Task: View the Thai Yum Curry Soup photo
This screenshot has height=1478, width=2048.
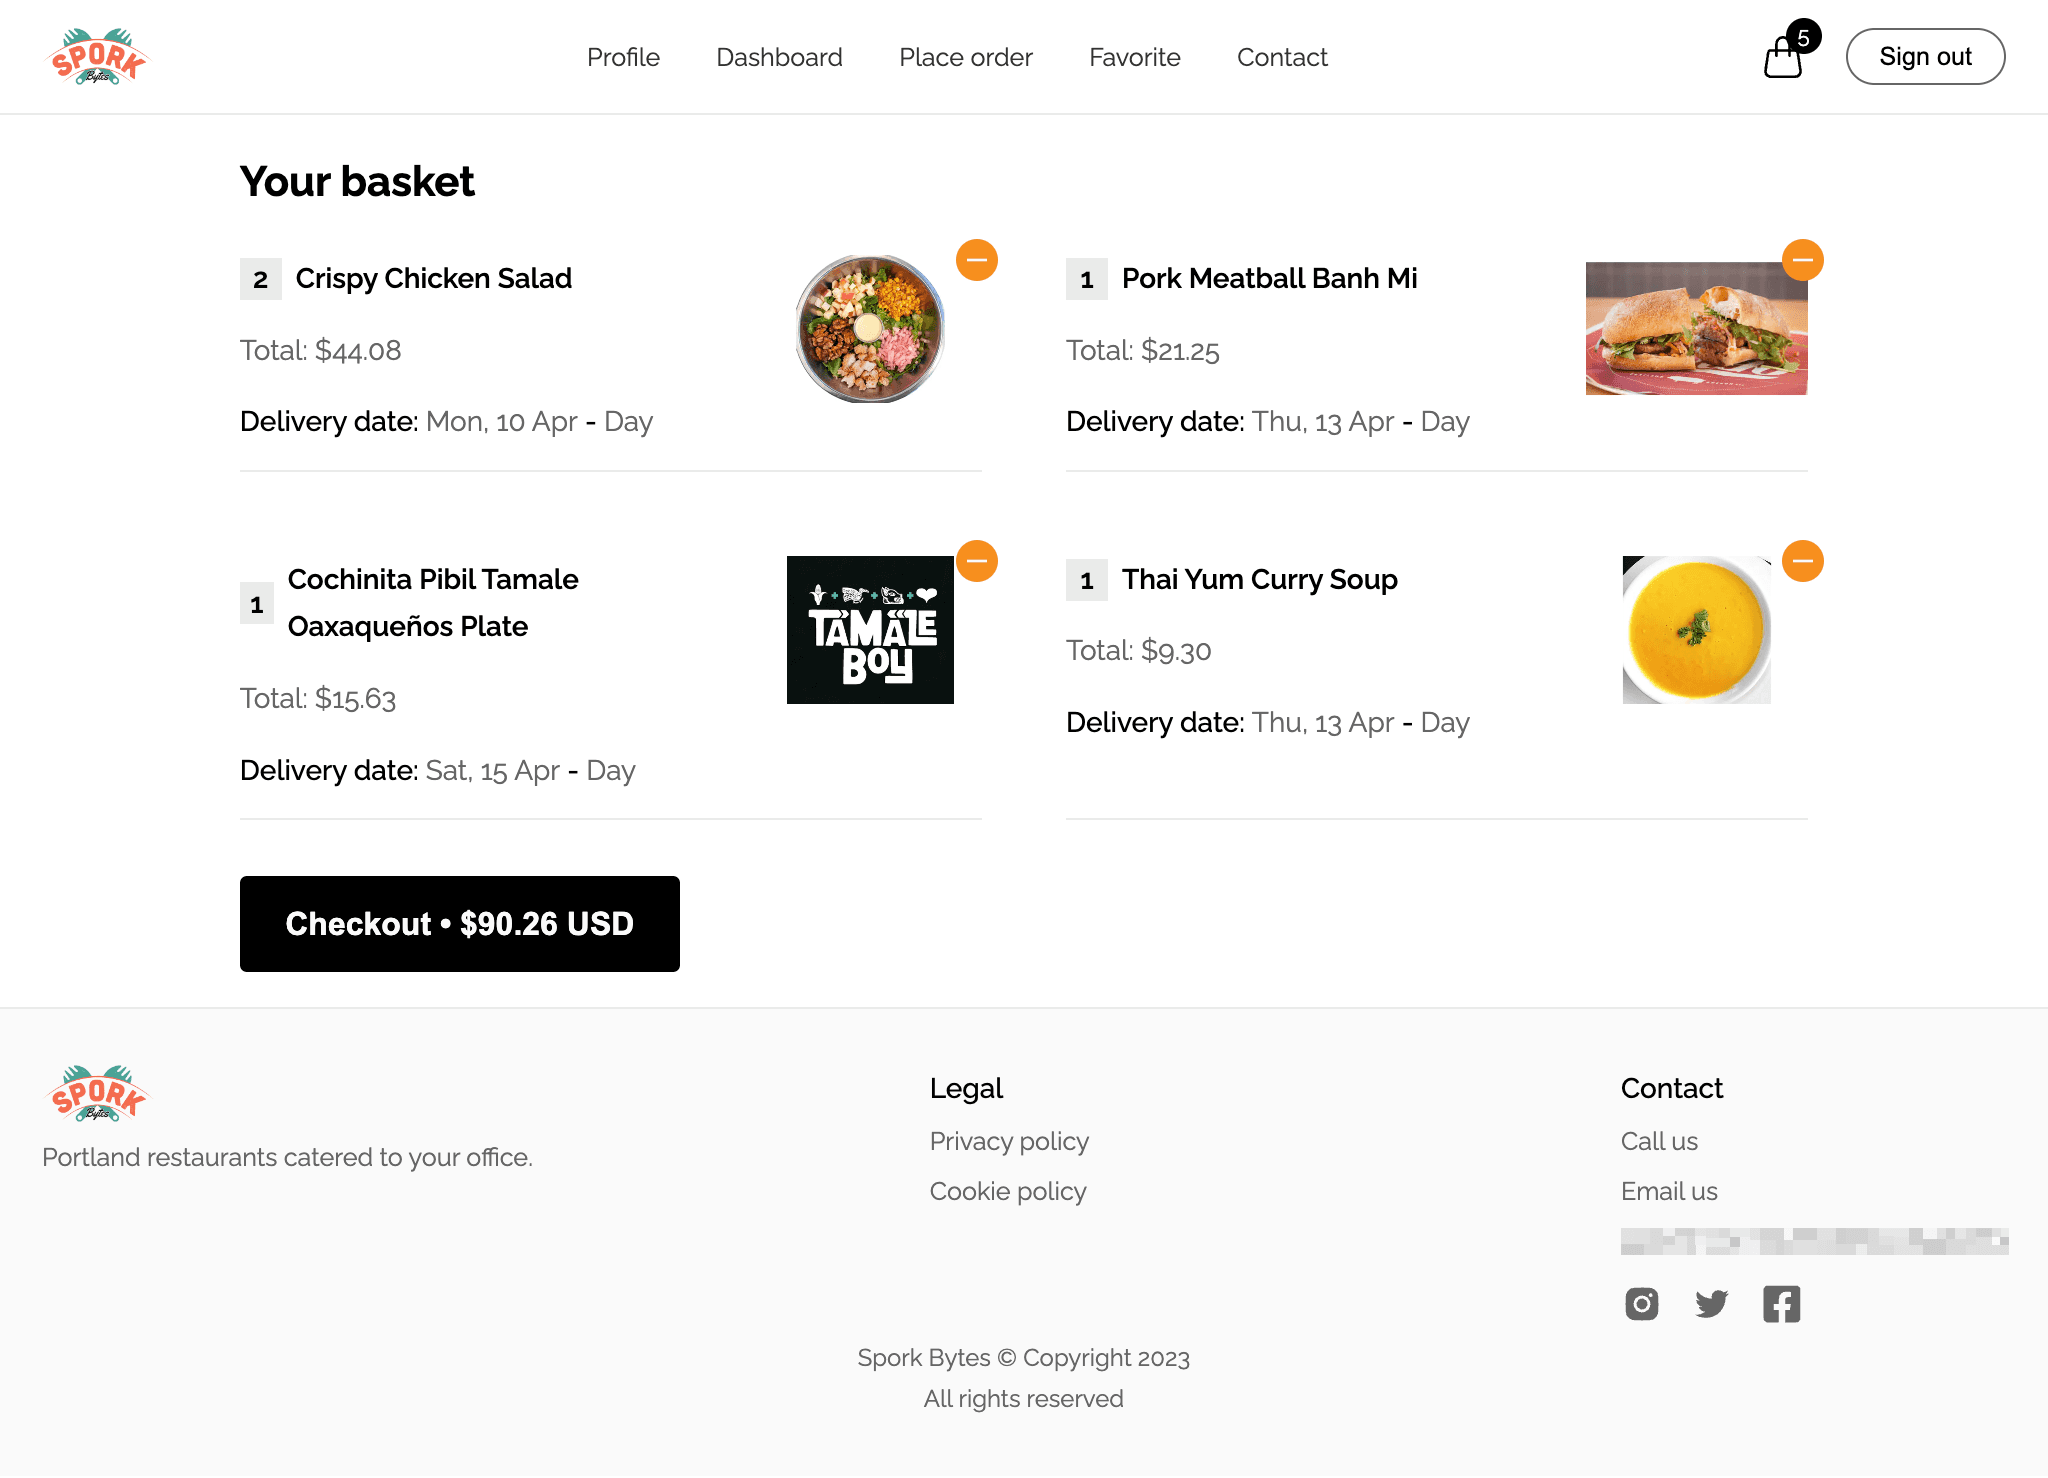Action: (x=1696, y=628)
